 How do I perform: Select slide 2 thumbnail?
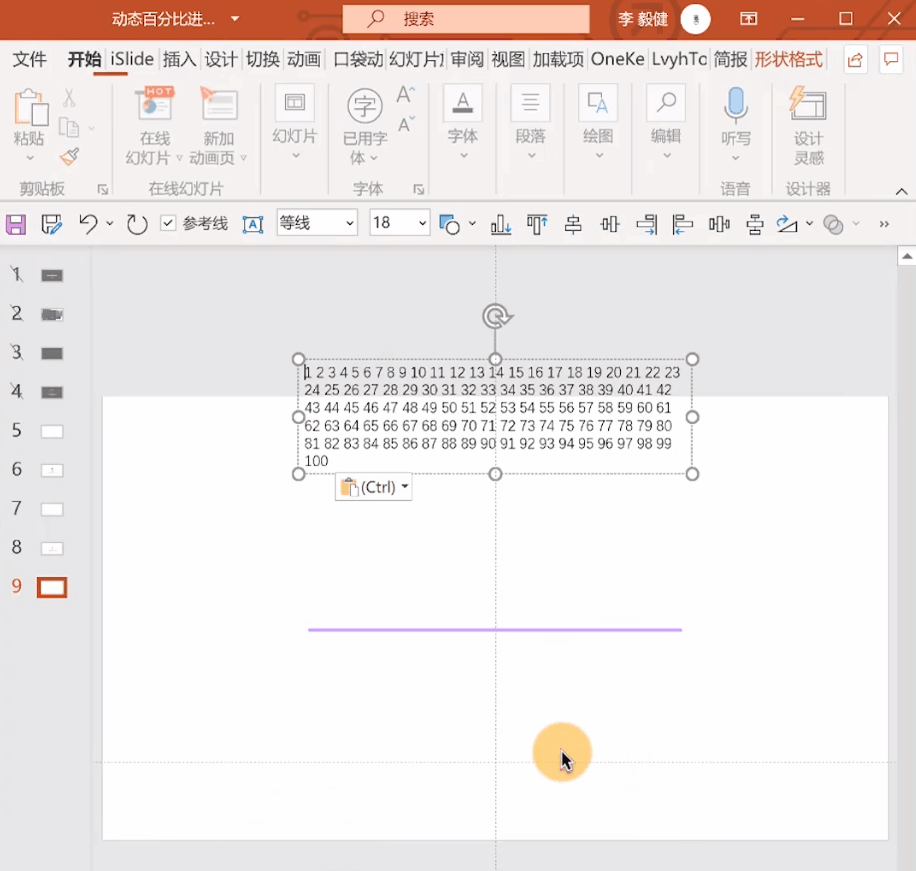(x=51, y=315)
